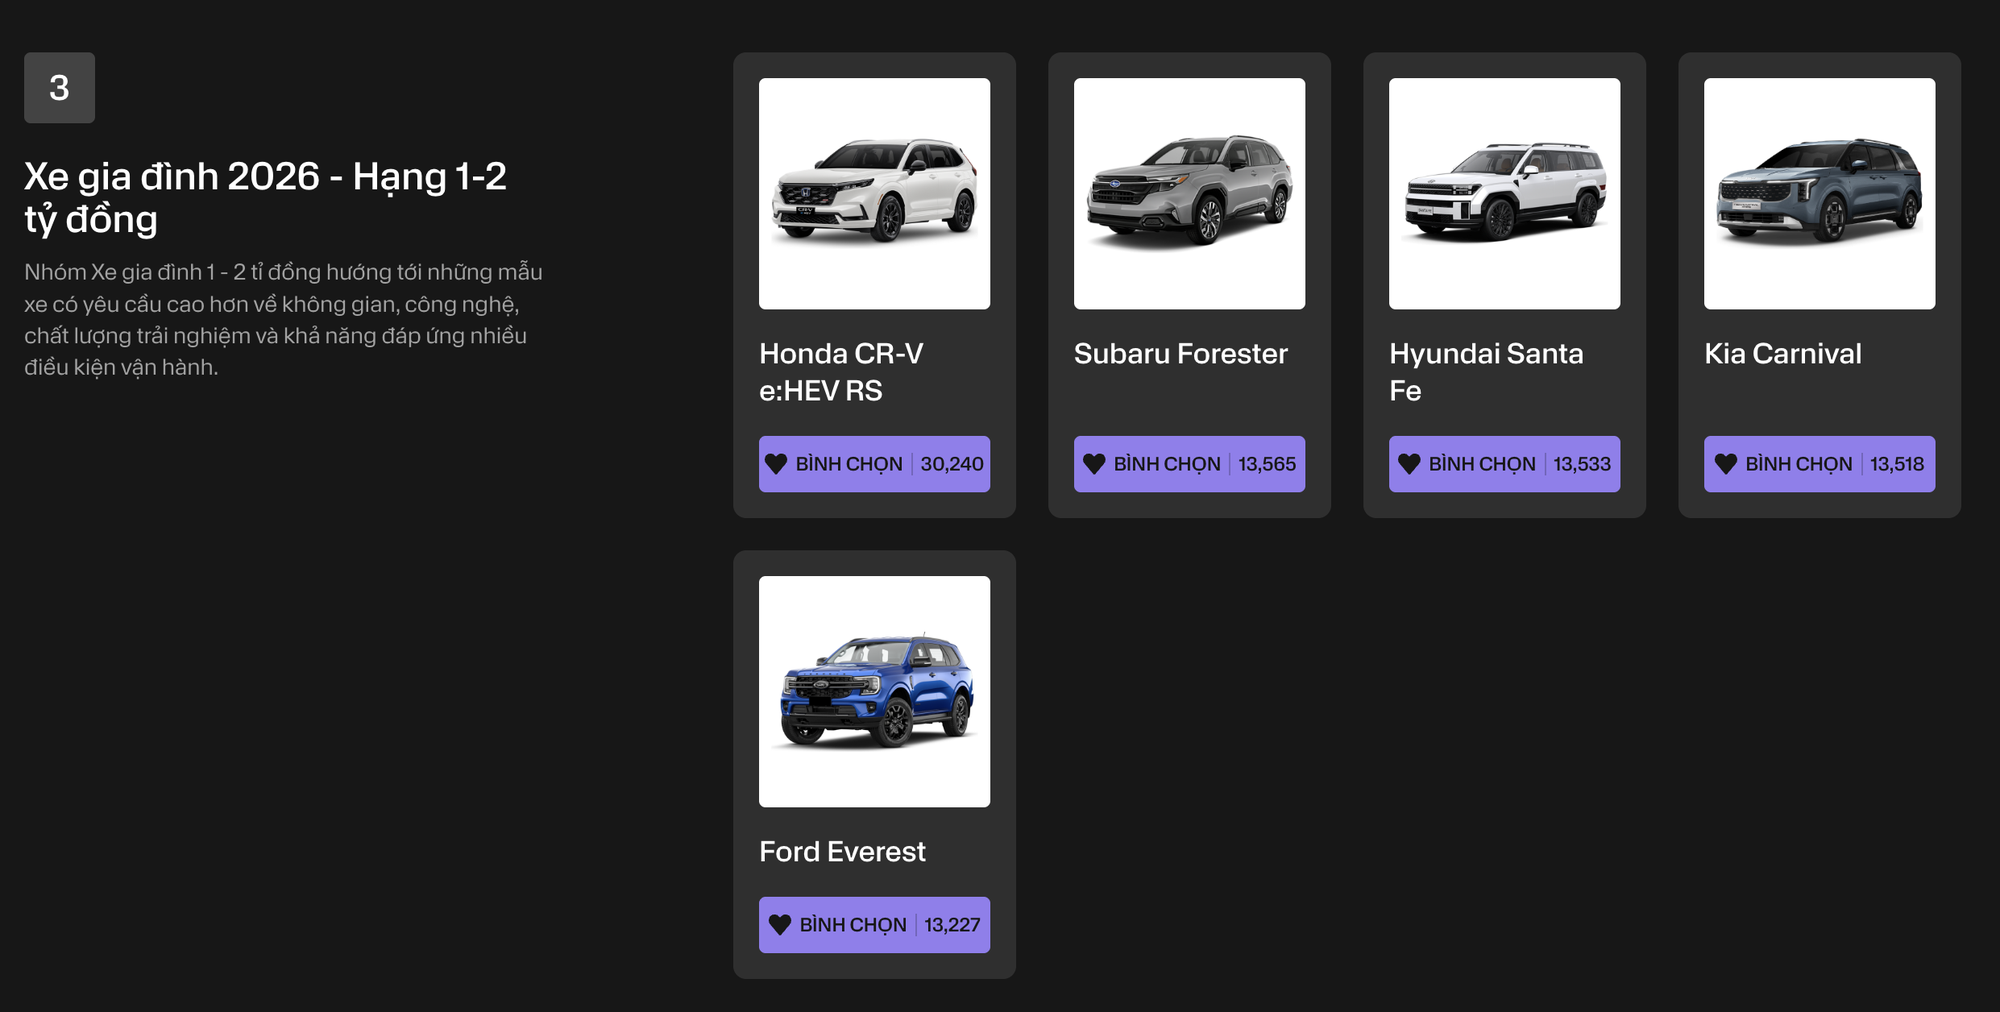Click the Subaru Forester title
The width and height of the screenshot is (2000, 1012).
(x=1181, y=354)
